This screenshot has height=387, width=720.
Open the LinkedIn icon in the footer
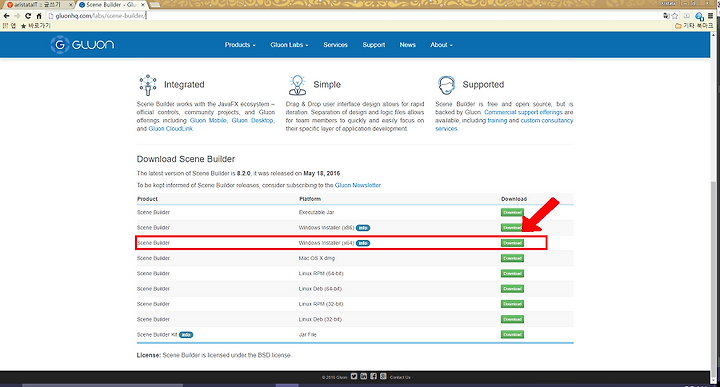[364, 376]
